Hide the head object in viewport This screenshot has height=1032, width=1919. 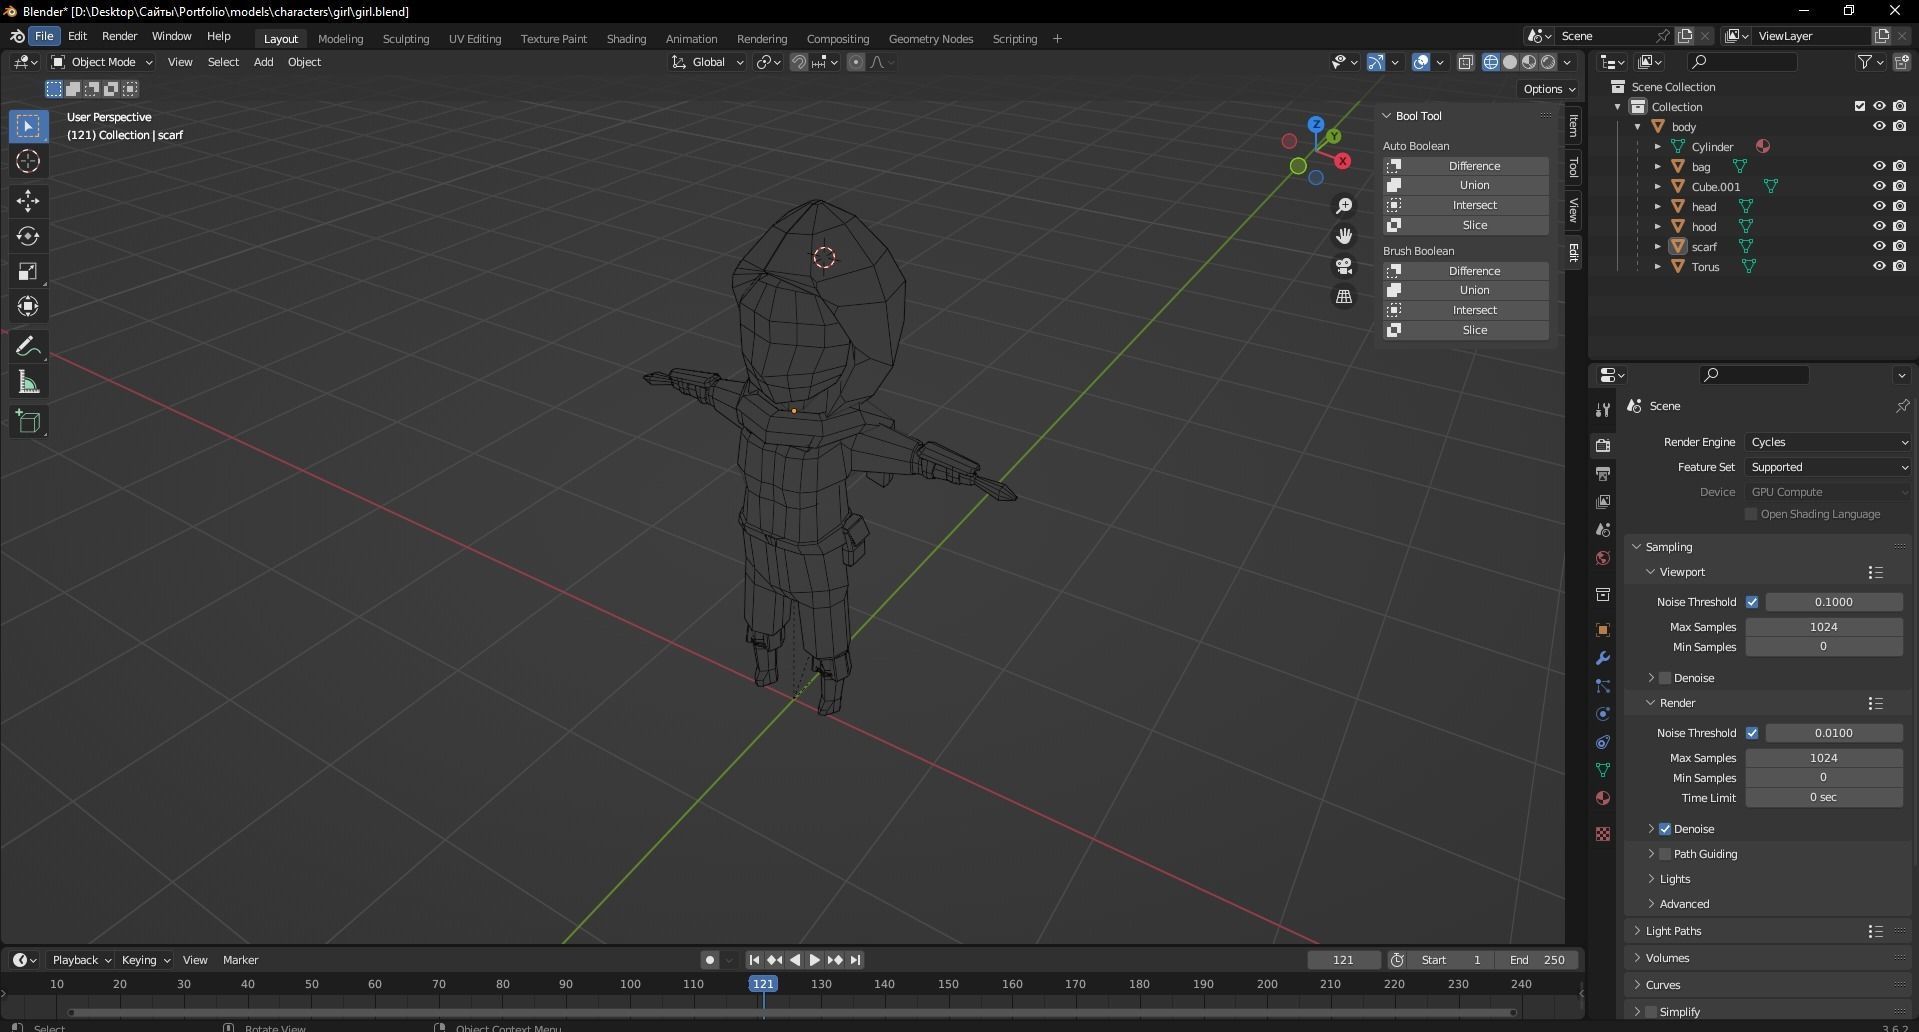[1879, 206]
